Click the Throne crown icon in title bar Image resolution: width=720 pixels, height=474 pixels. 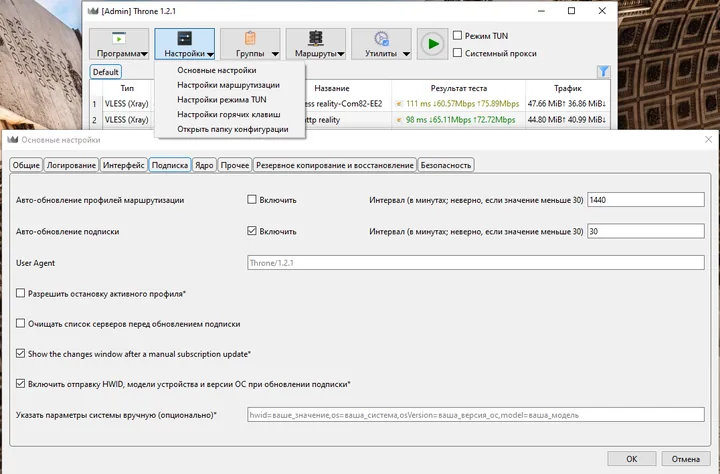tap(93, 11)
